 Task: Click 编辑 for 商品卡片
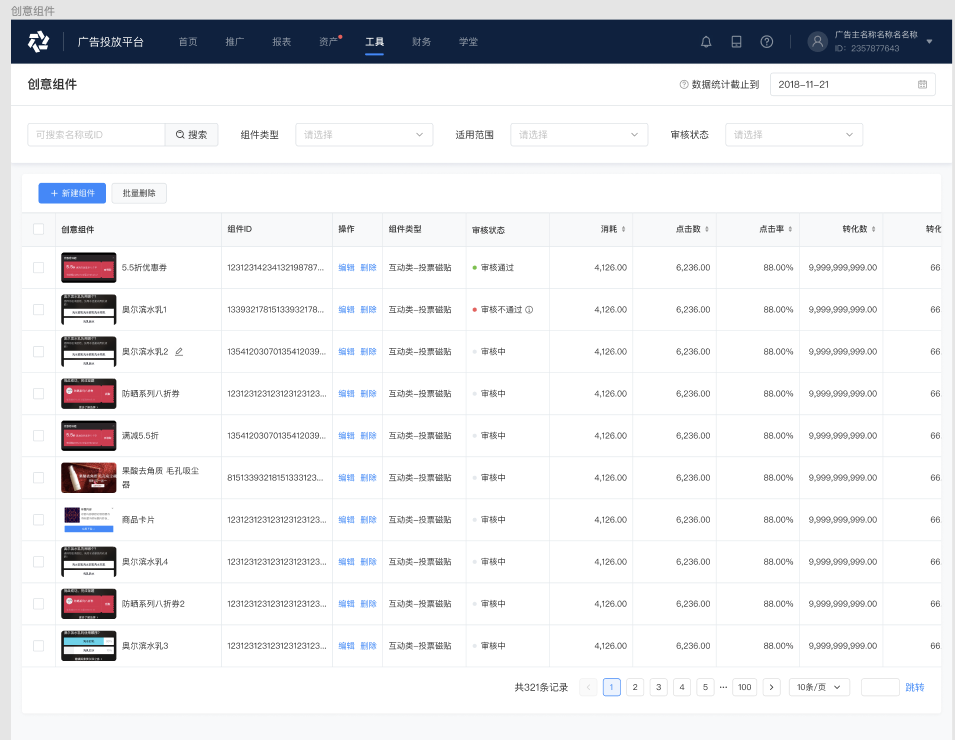tap(347, 520)
